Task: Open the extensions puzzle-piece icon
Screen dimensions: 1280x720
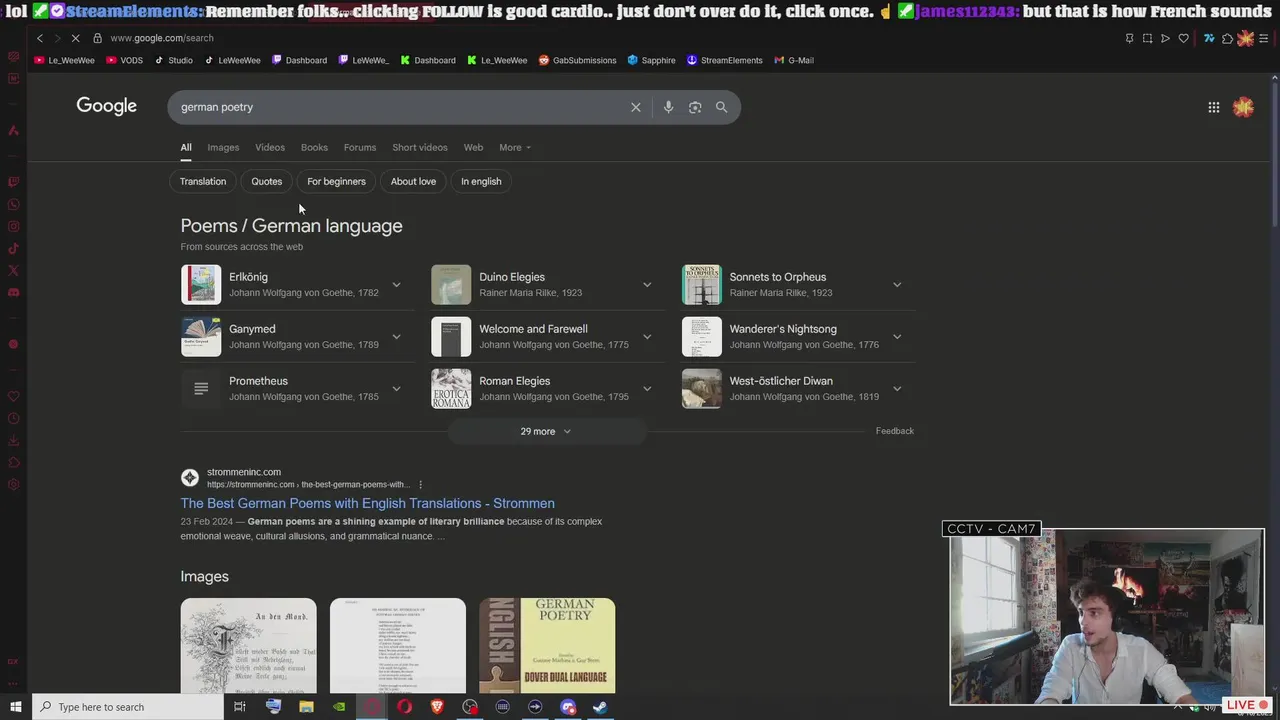Action: [1227, 38]
